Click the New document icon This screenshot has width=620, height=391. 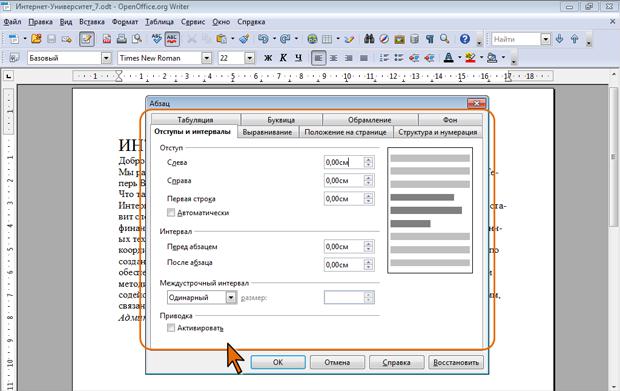(x=14, y=39)
